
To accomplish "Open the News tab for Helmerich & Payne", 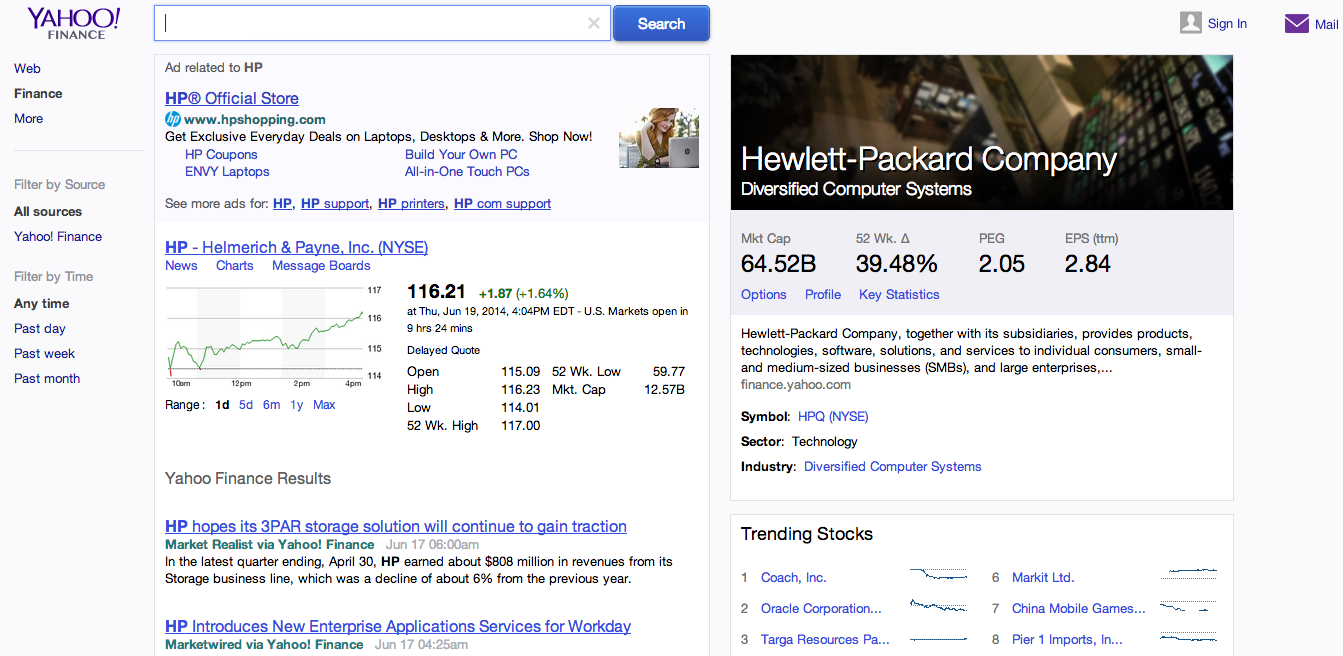I will [181, 265].
